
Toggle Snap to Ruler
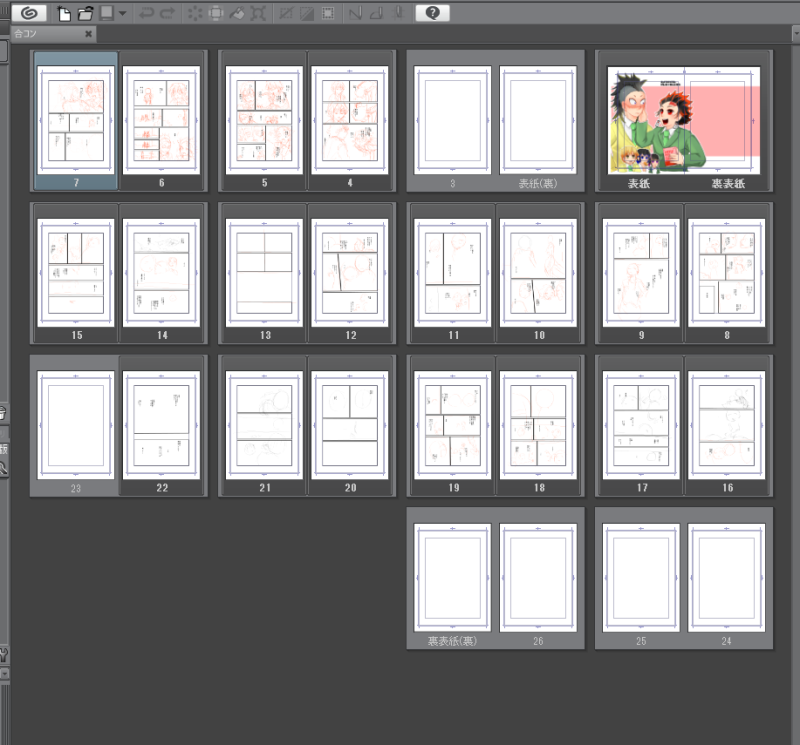355,13
